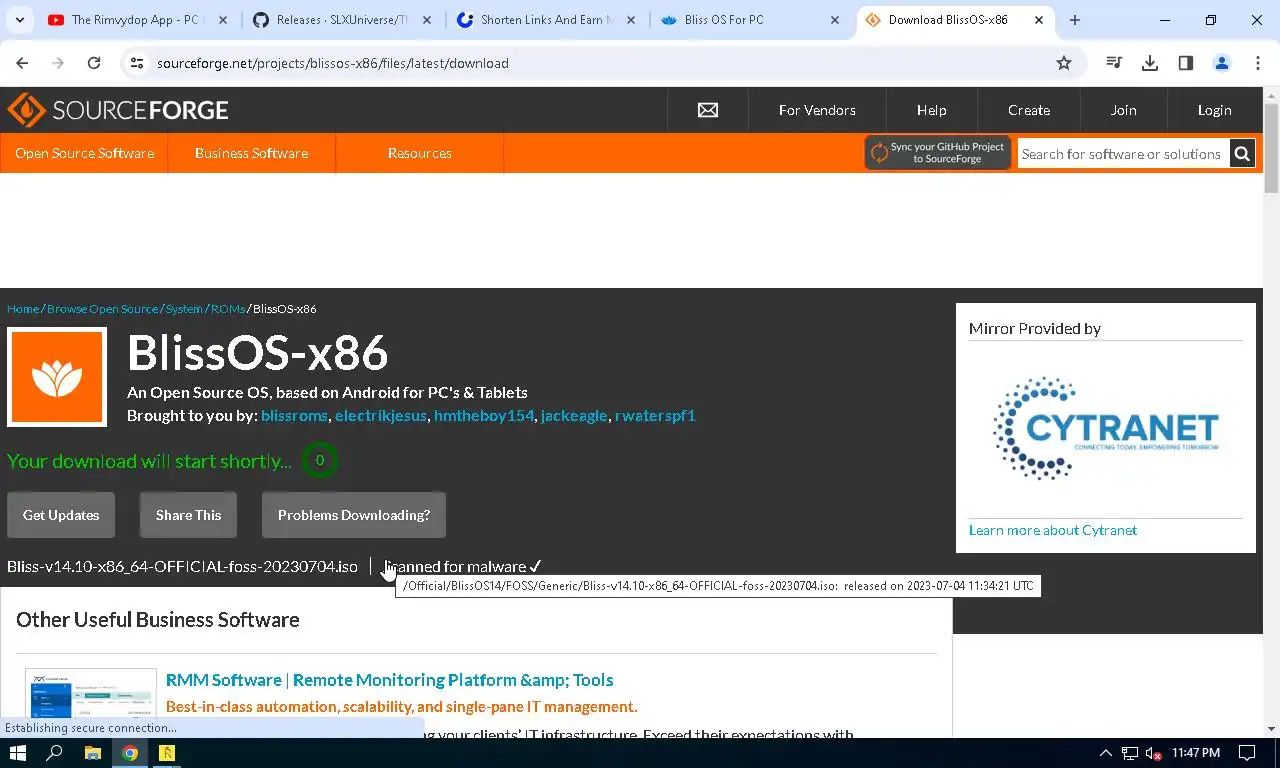The width and height of the screenshot is (1280, 768).
Task: Click the Get Updates button
Action: (61, 515)
